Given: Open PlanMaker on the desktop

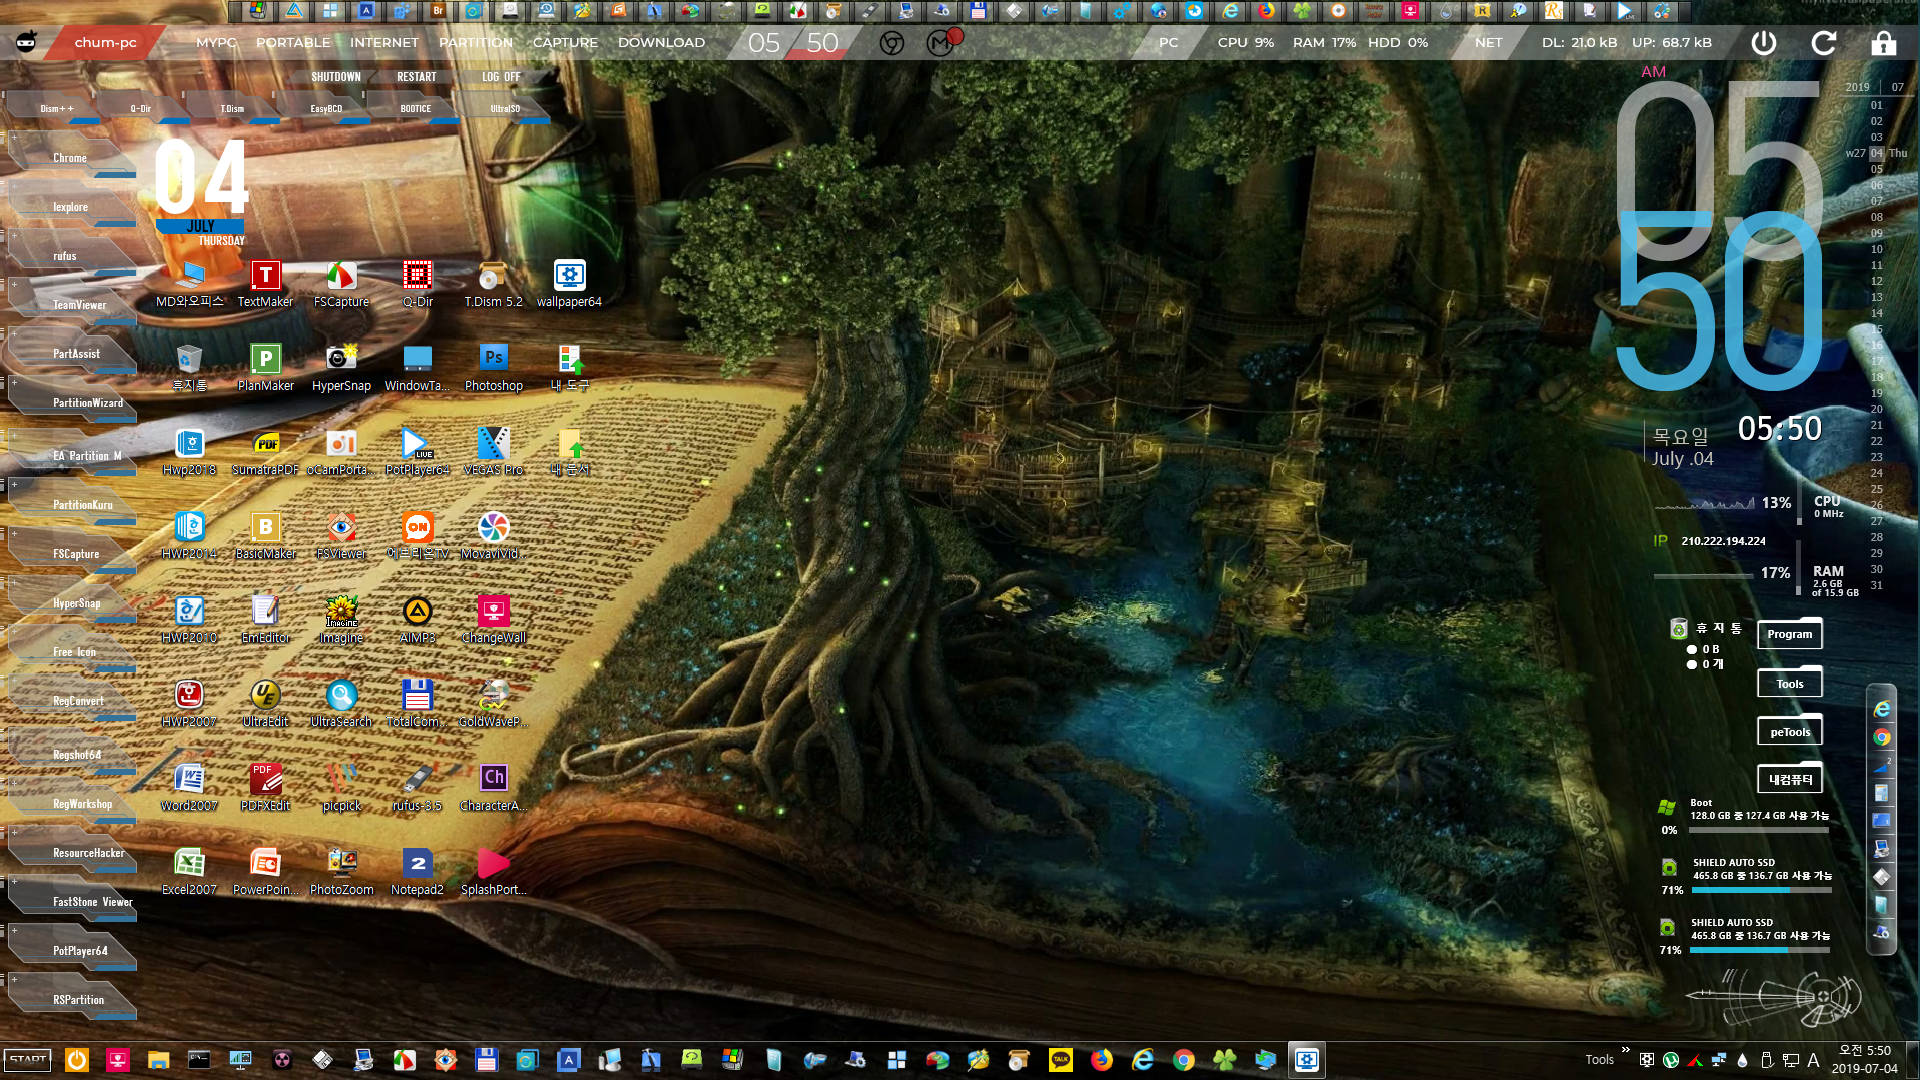Looking at the screenshot, I should pos(265,368).
